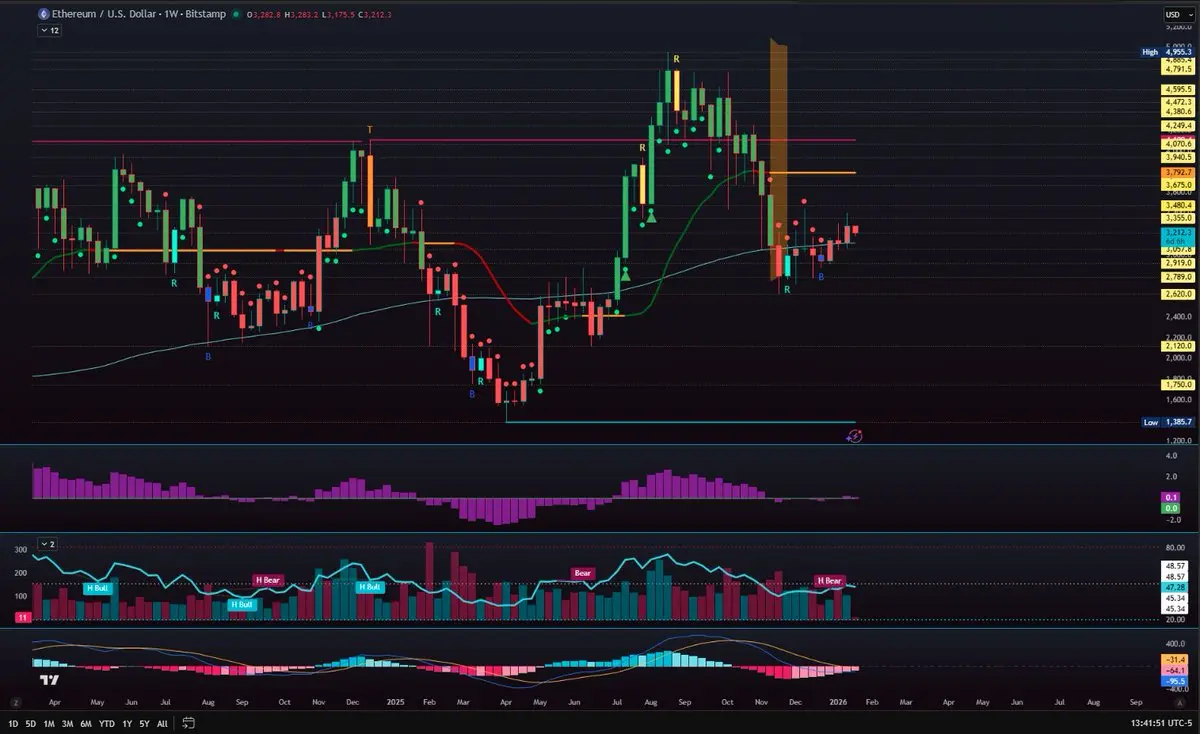The image size is (1200, 734).
Task: Open the go-to-date calendar icon
Action: pos(188,722)
